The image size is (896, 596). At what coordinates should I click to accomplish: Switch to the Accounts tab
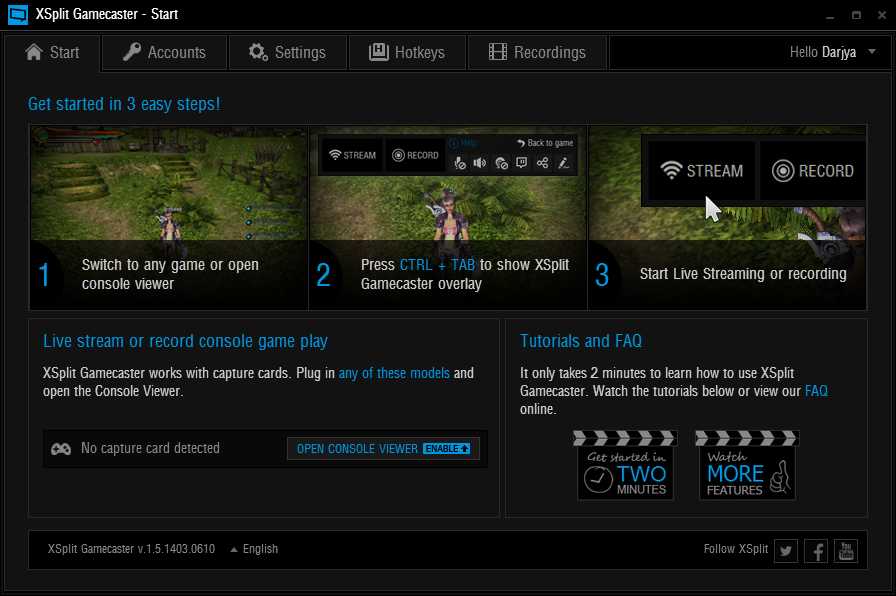point(165,53)
